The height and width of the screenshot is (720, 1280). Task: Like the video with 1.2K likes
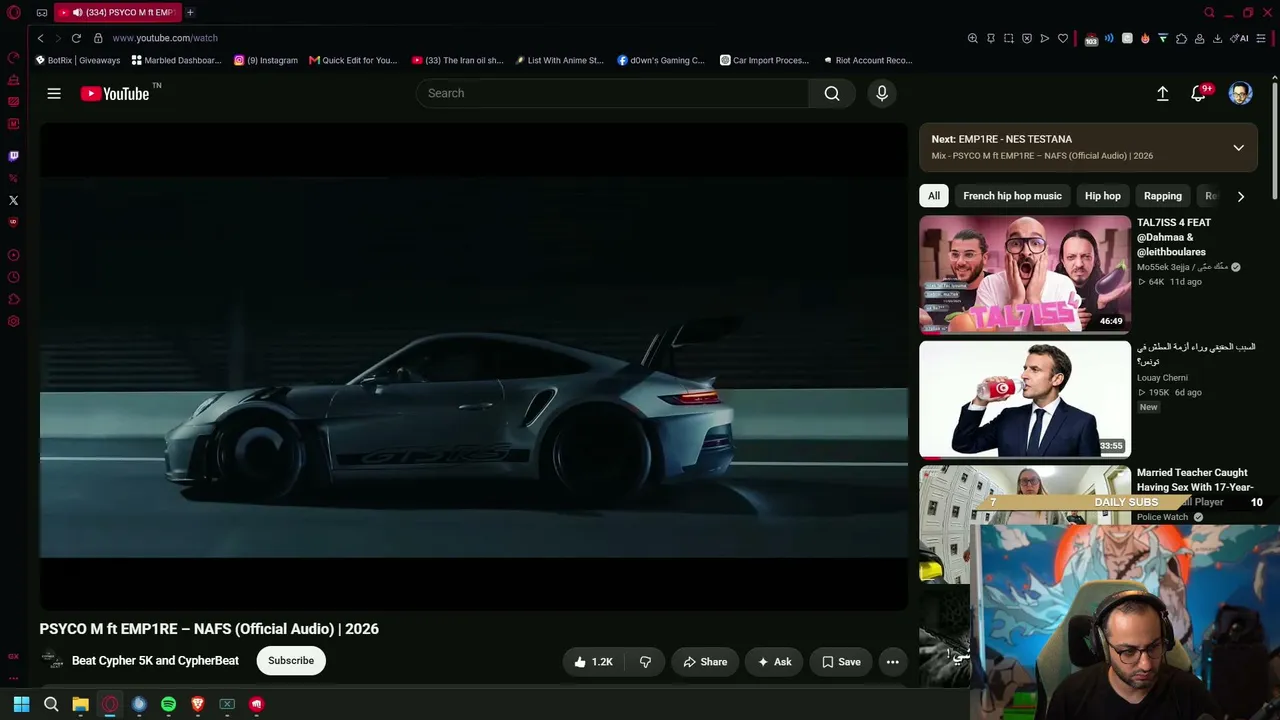point(593,662)
